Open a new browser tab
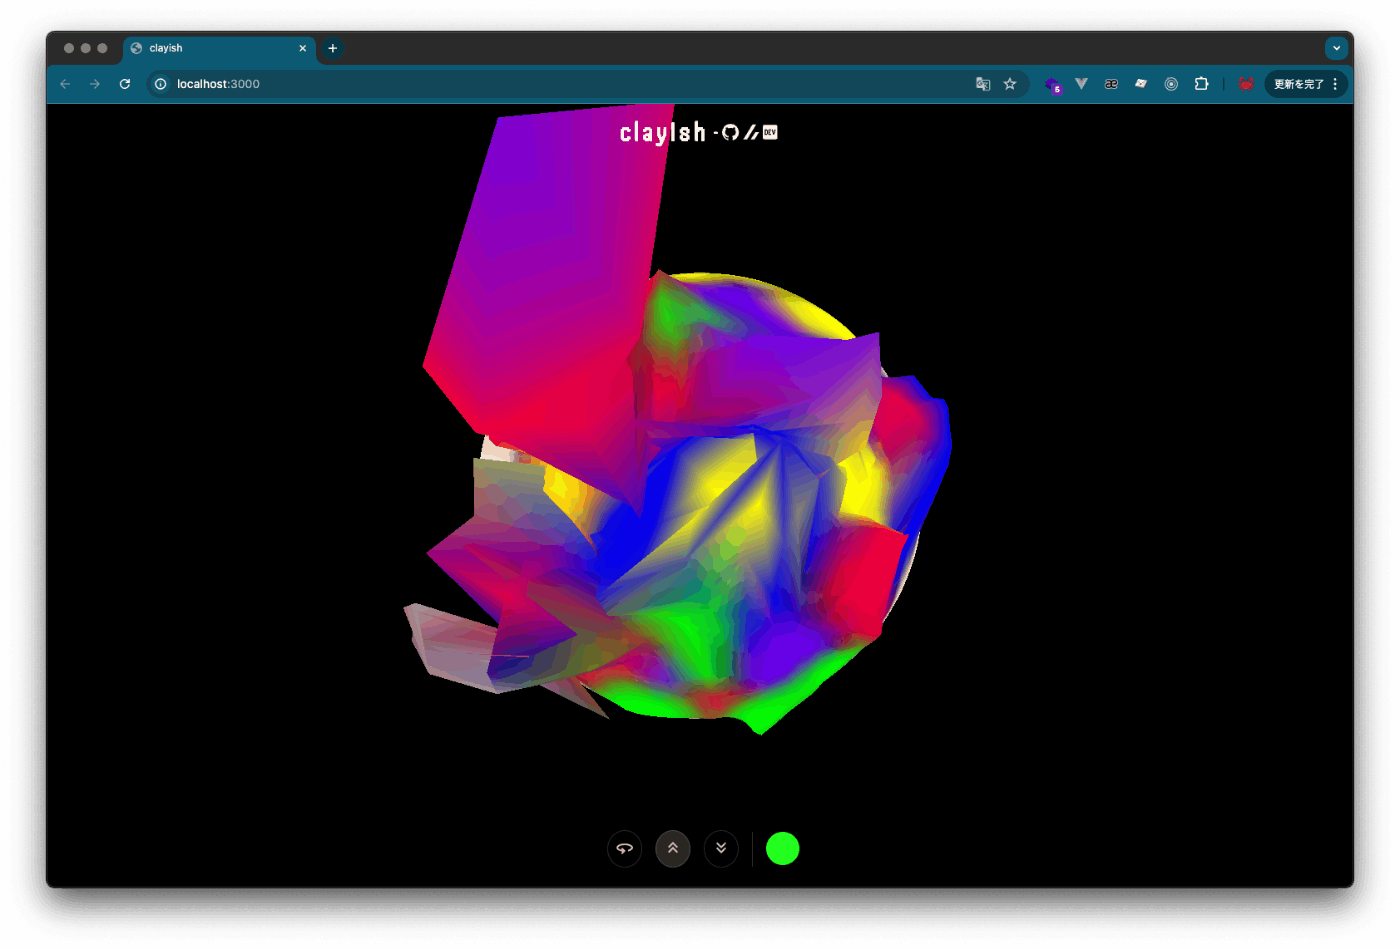1400x949 pixels. 333,48
